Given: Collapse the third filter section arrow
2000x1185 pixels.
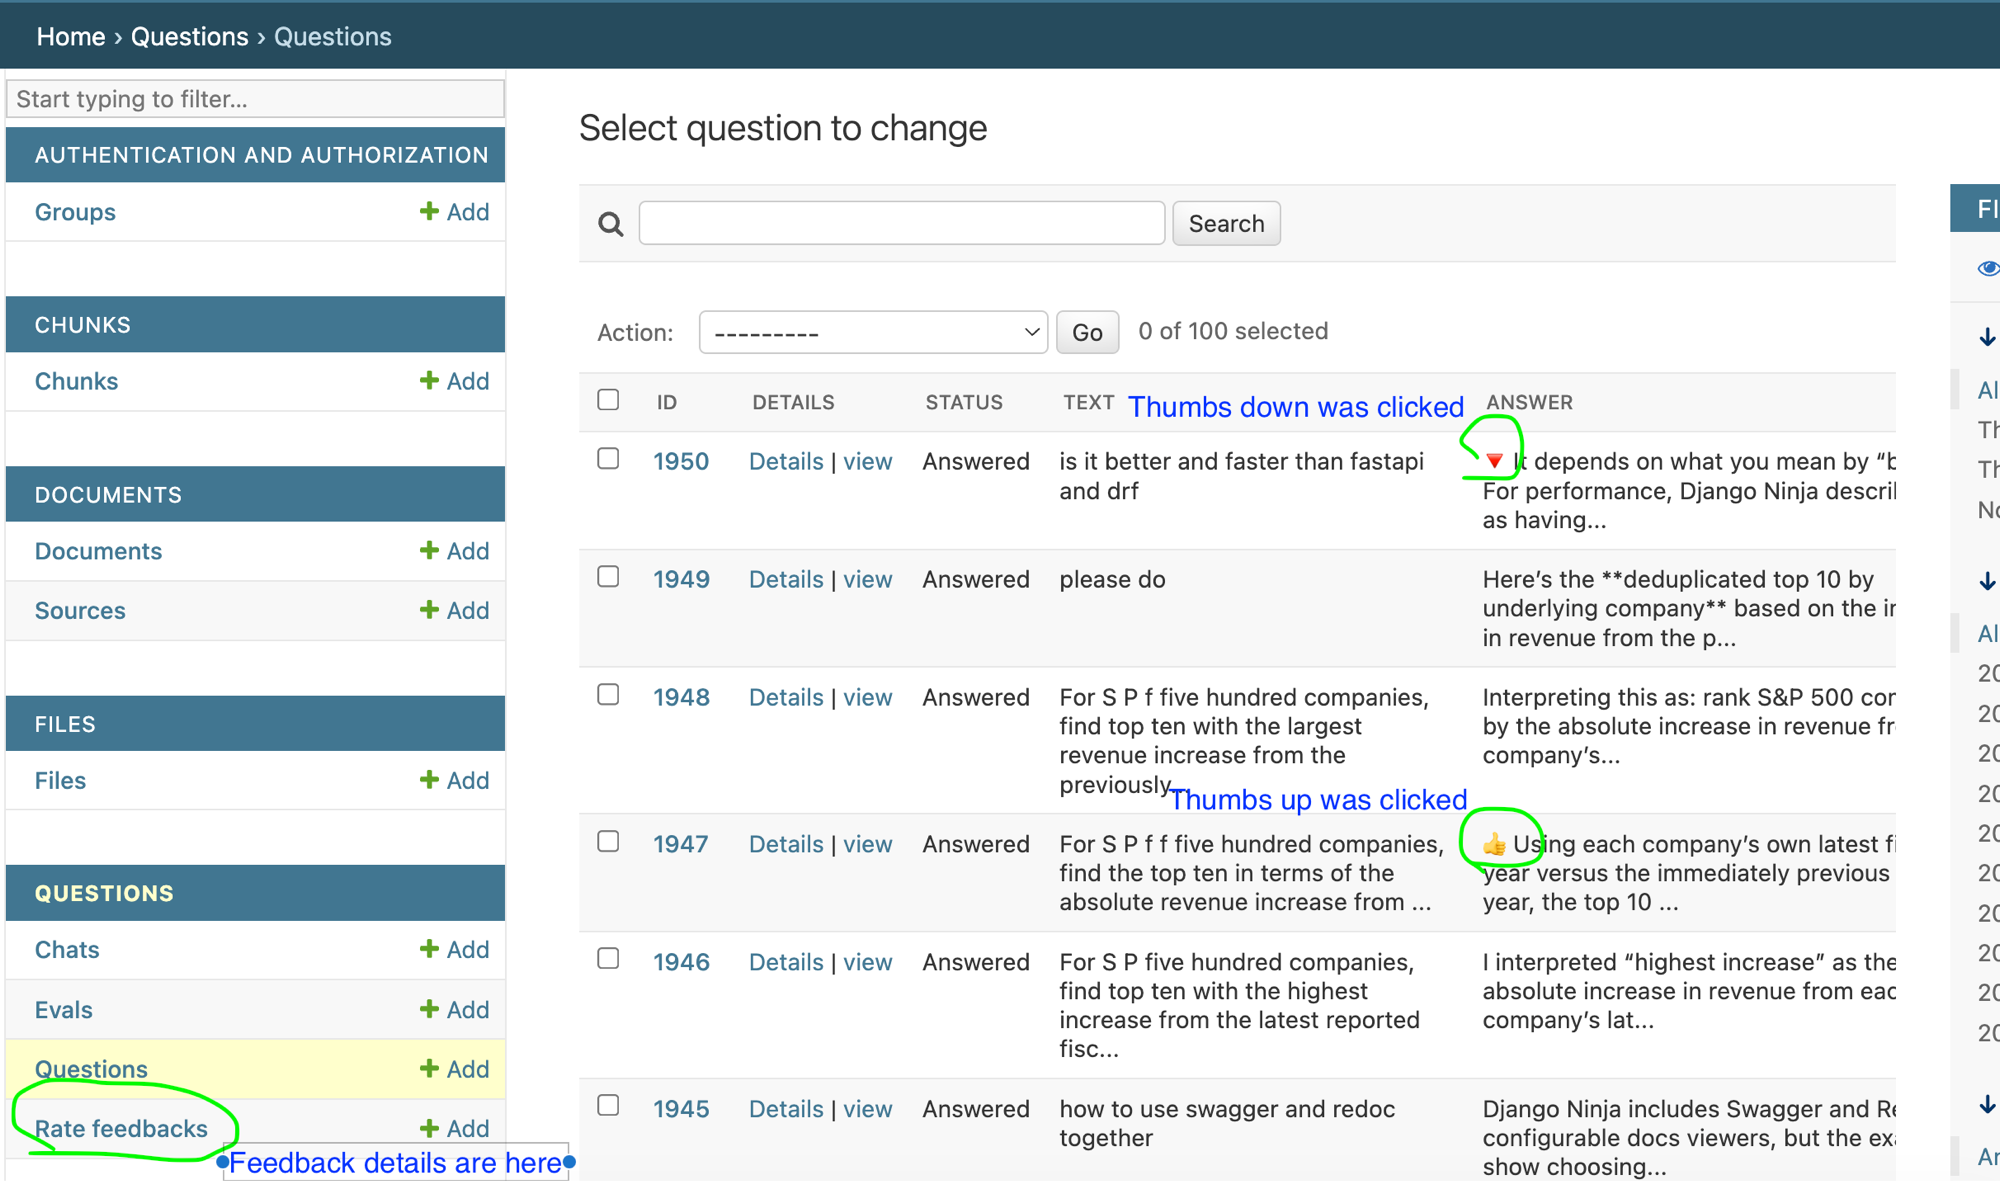Looking at the screenshot, I should click(x=1988, y=1104).
